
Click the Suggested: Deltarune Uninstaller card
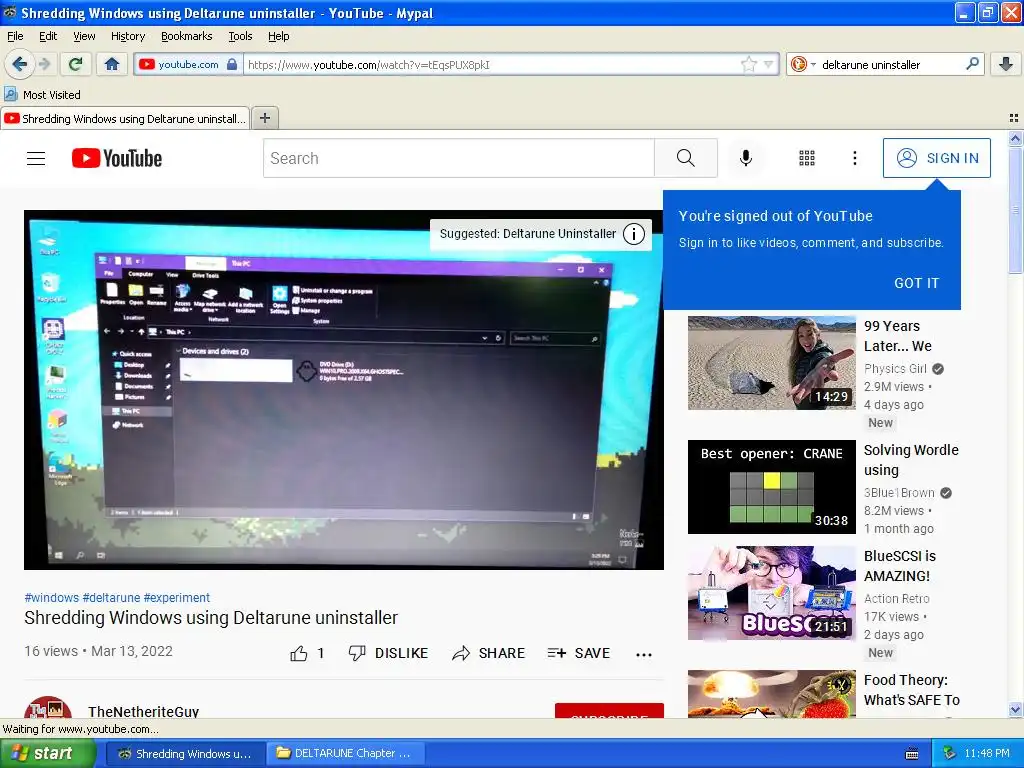click(541, 234)
